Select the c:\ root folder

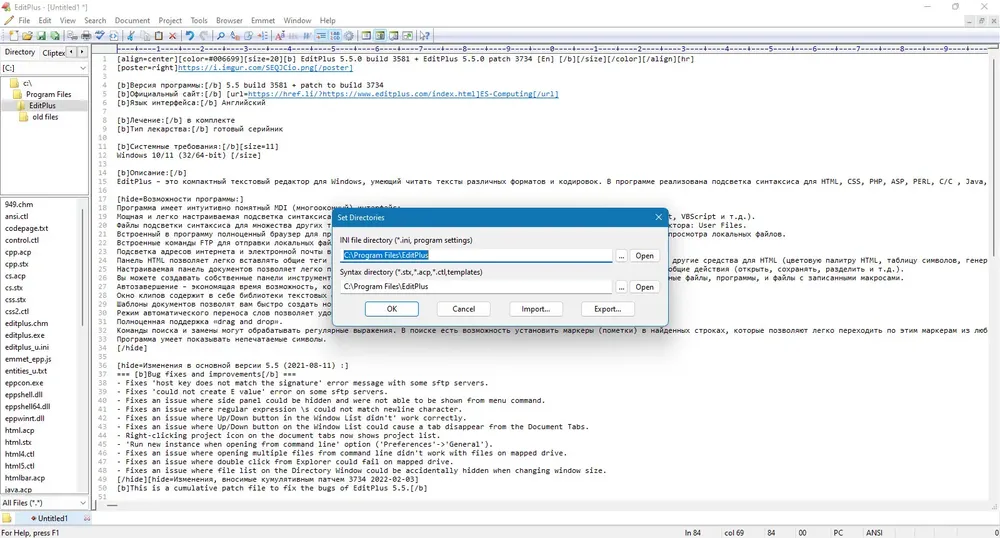[x=27, y=83]
